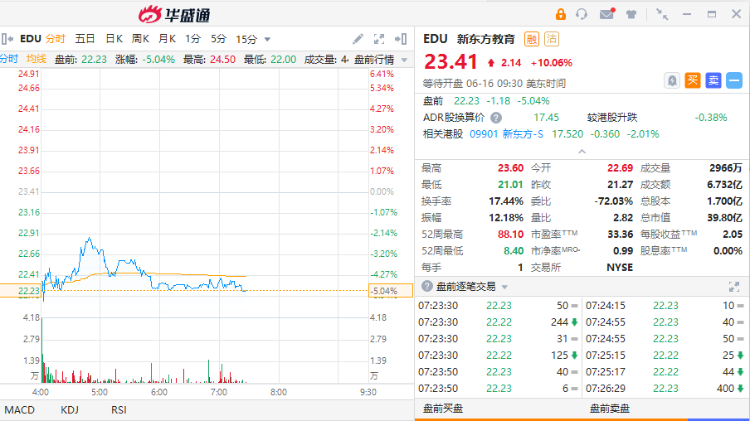The height and width of the screenshot is (421, 750).
Task: Click the 52周最高 value 88.10
Action: (510, 234)
